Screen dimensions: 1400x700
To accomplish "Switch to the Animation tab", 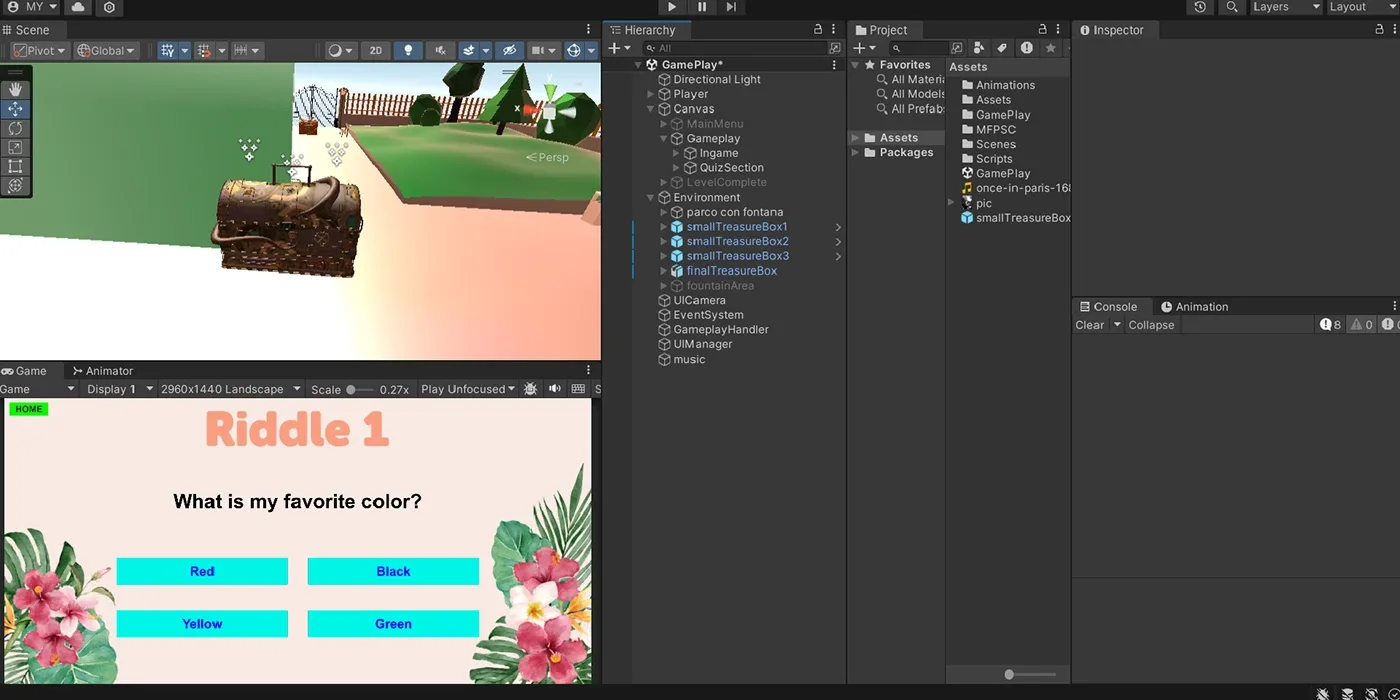I will coord(1194,307).
